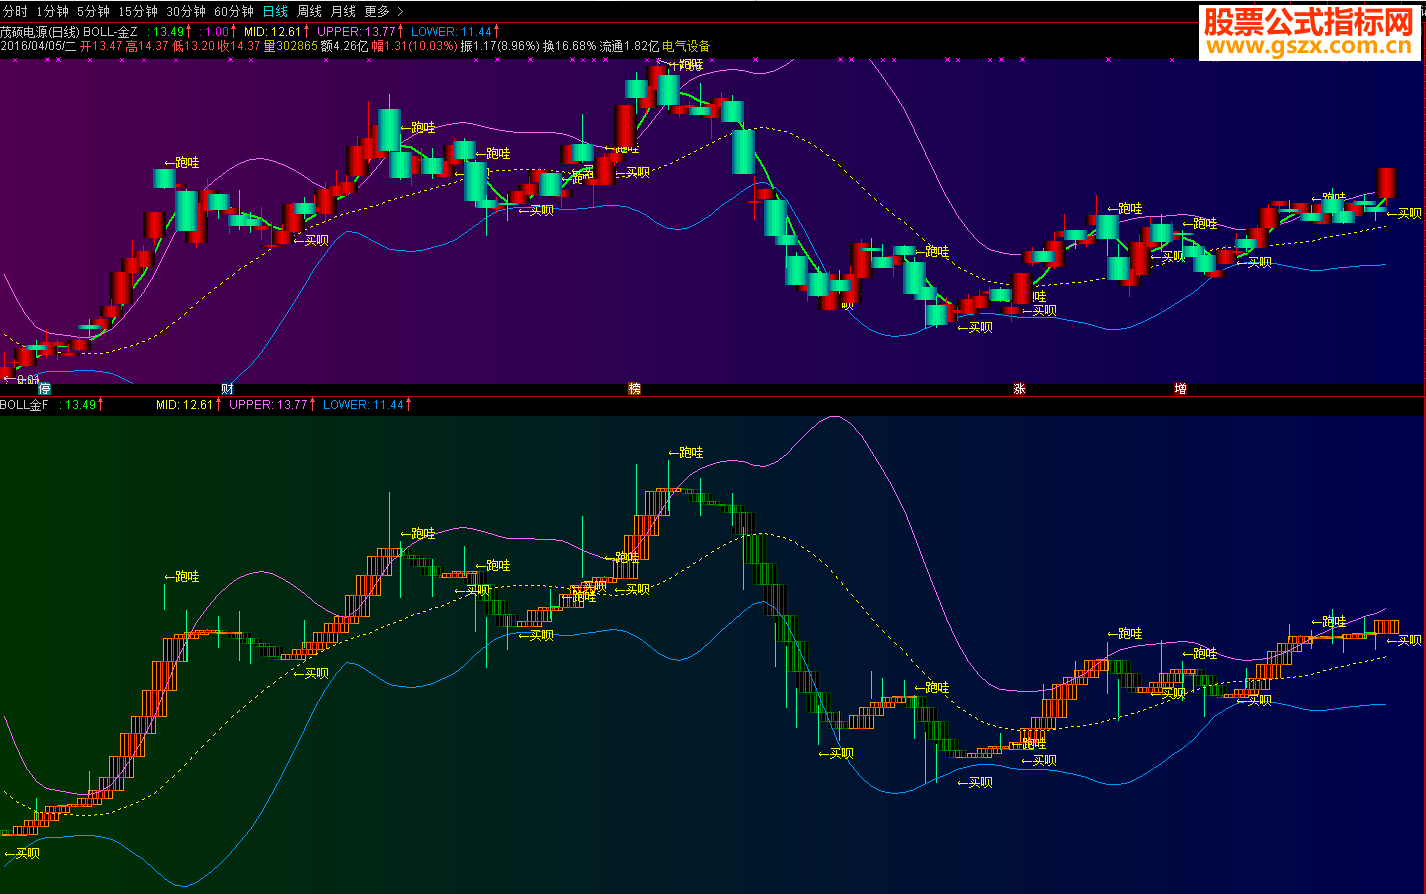1426x894 pixels.
Task: Click the close price 收14.37
Action: tap(239, 46)
